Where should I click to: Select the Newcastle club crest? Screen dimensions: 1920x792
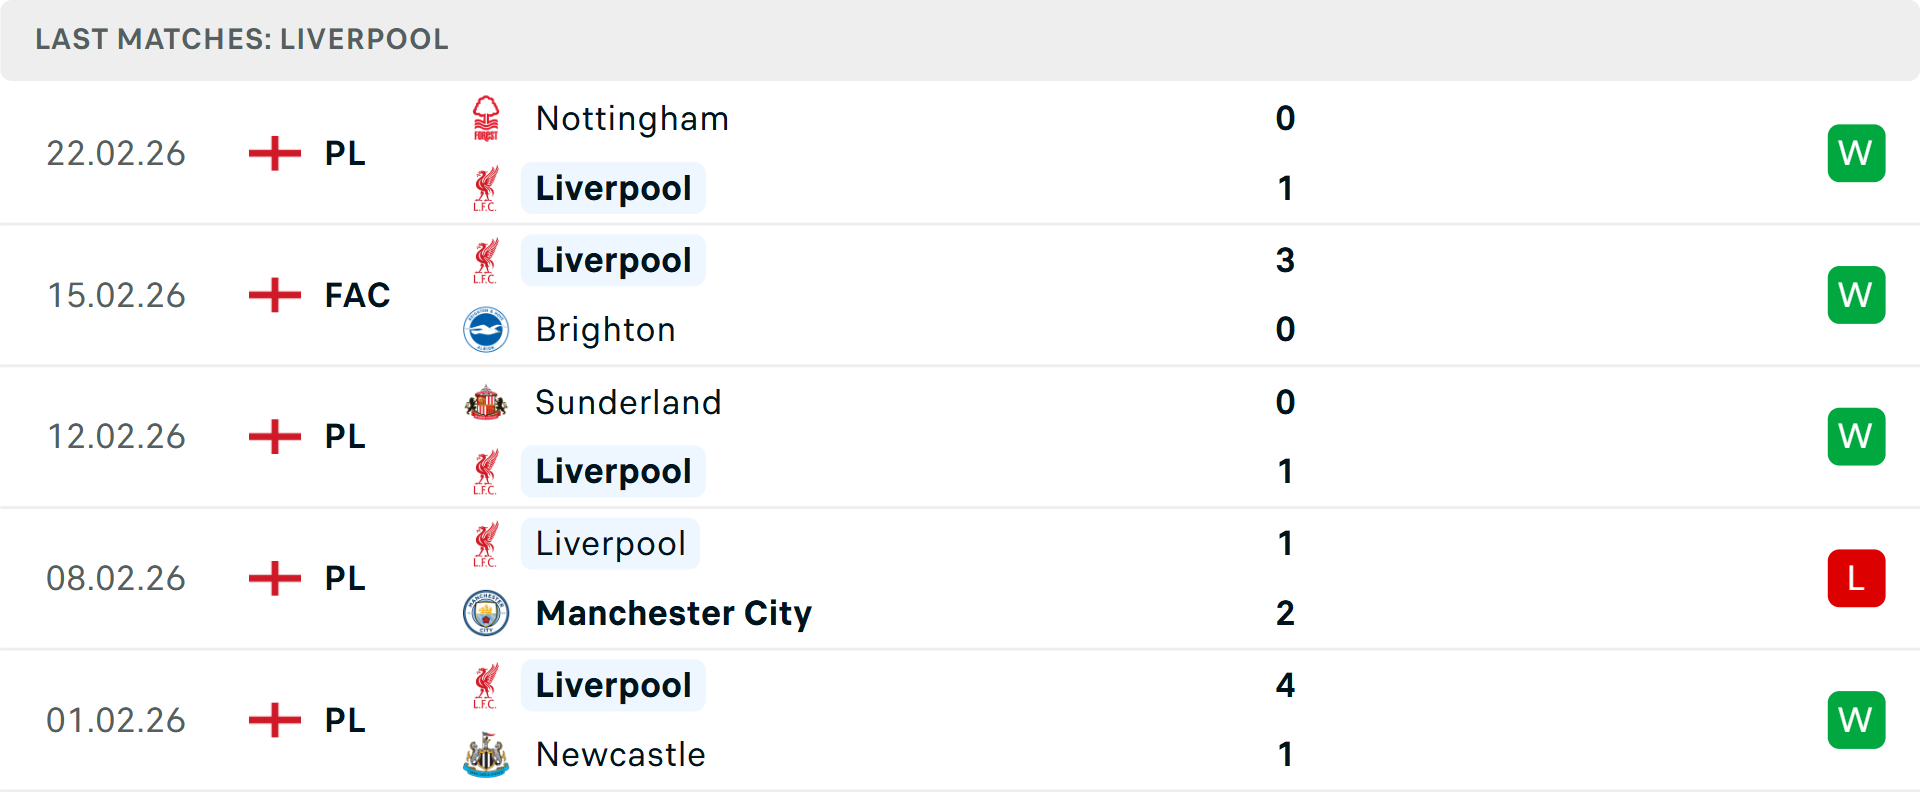[486, 755]
